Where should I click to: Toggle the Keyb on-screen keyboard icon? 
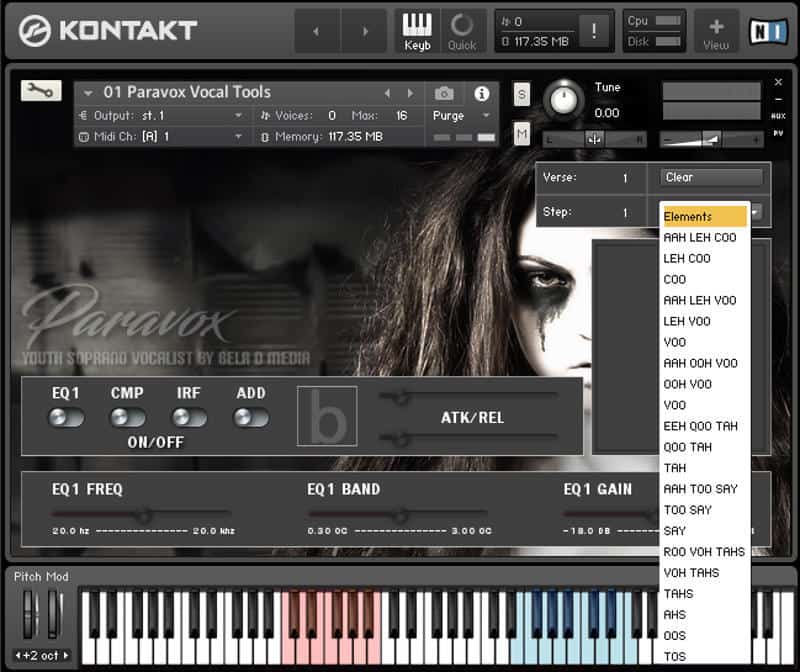click(x=417, y=31)
